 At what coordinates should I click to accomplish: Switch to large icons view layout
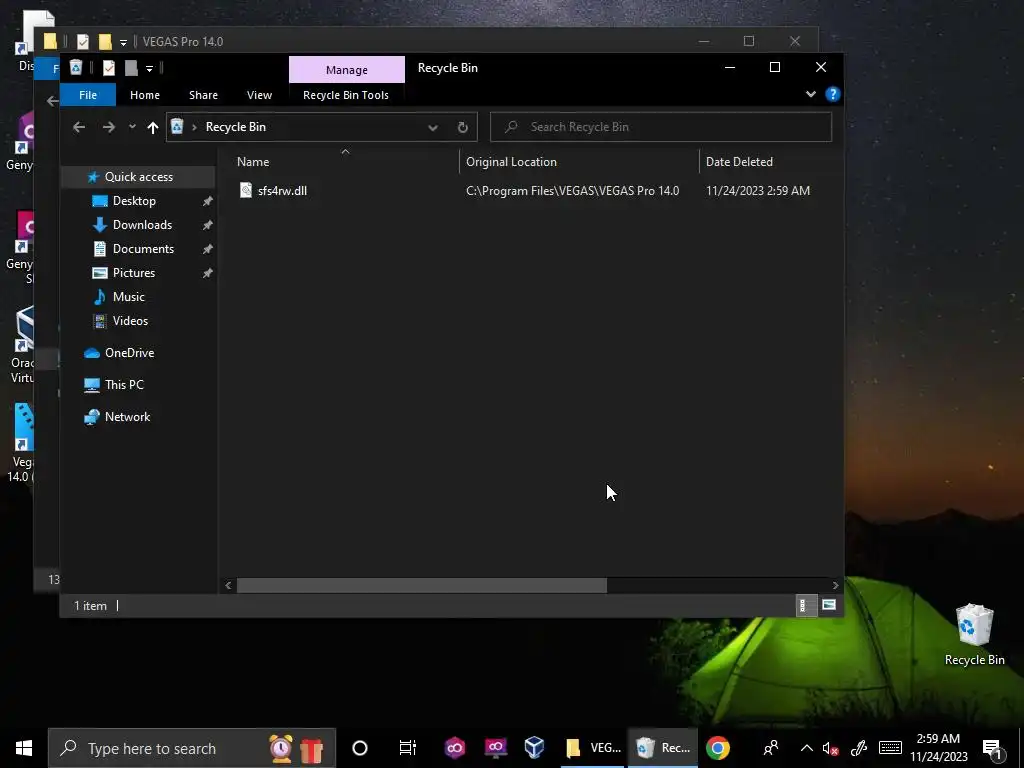point(829,605)
